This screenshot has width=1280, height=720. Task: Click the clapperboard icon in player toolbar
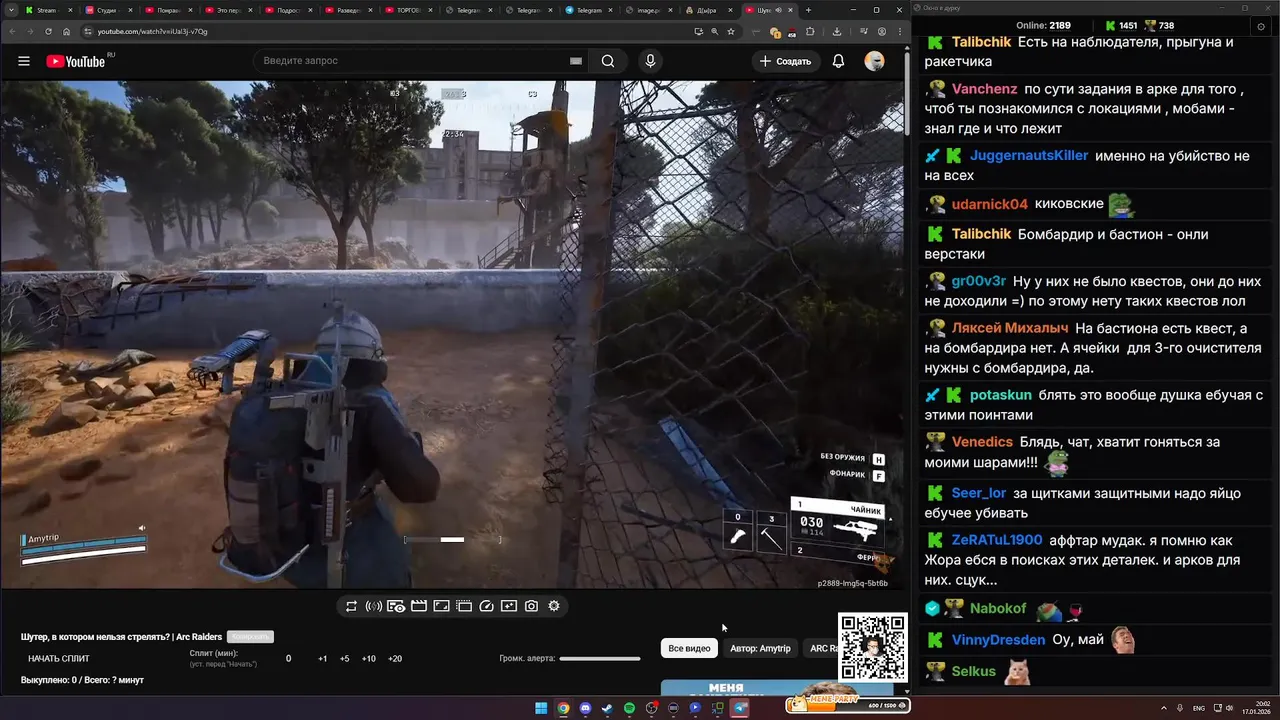coord(419,606)
